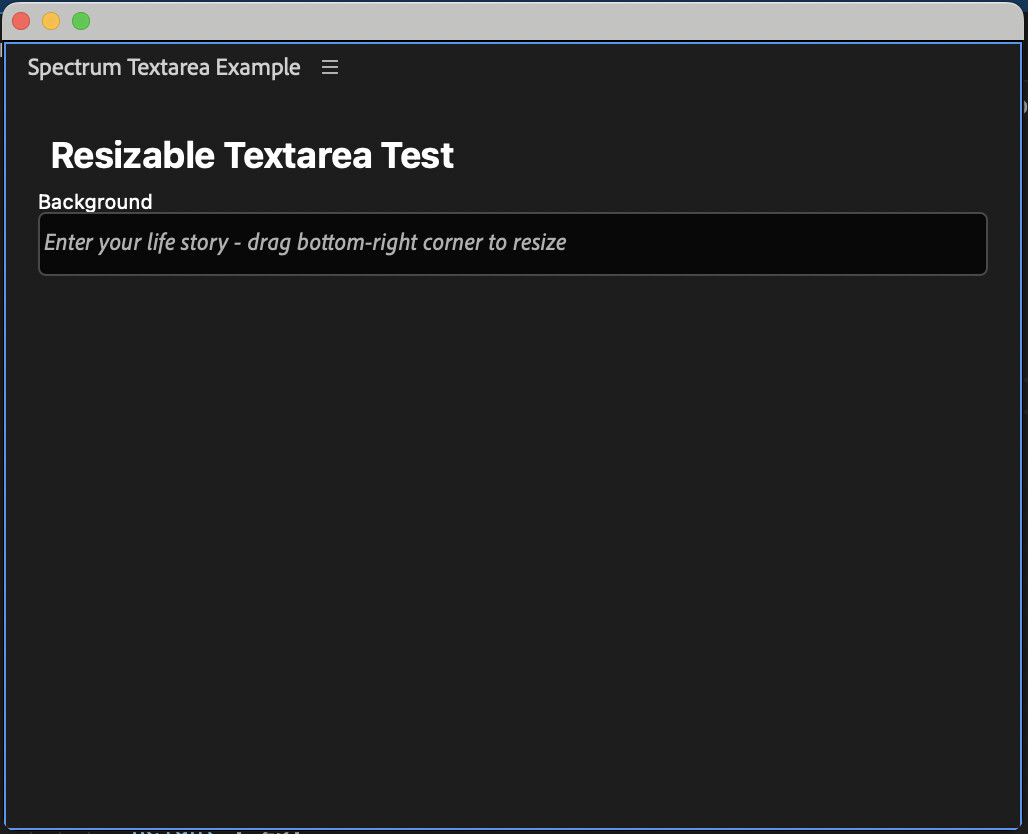Close the window with the red button
1028x834 pixels.
click(x=21, y=21)
